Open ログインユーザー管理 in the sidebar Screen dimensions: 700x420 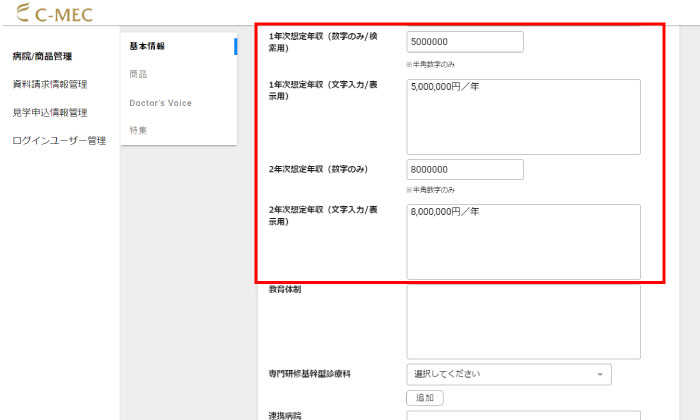click(x=59, y=141)
